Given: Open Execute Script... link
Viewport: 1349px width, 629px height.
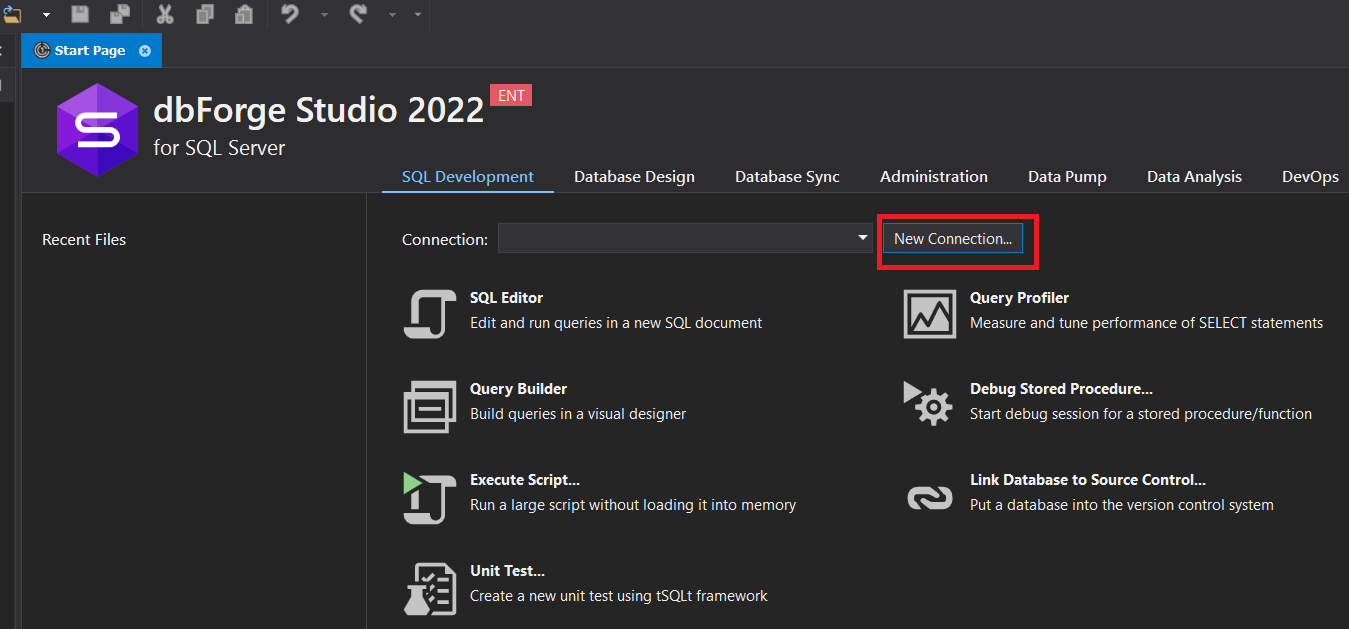Looking at the screenshot, I should [x=525, y=480].
